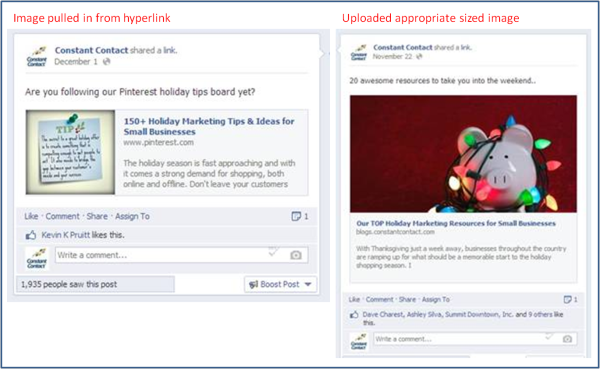Click blogs.constantcontact.com domain text
This screenshot has height=369, width=600.
click(x=395, y=232)
